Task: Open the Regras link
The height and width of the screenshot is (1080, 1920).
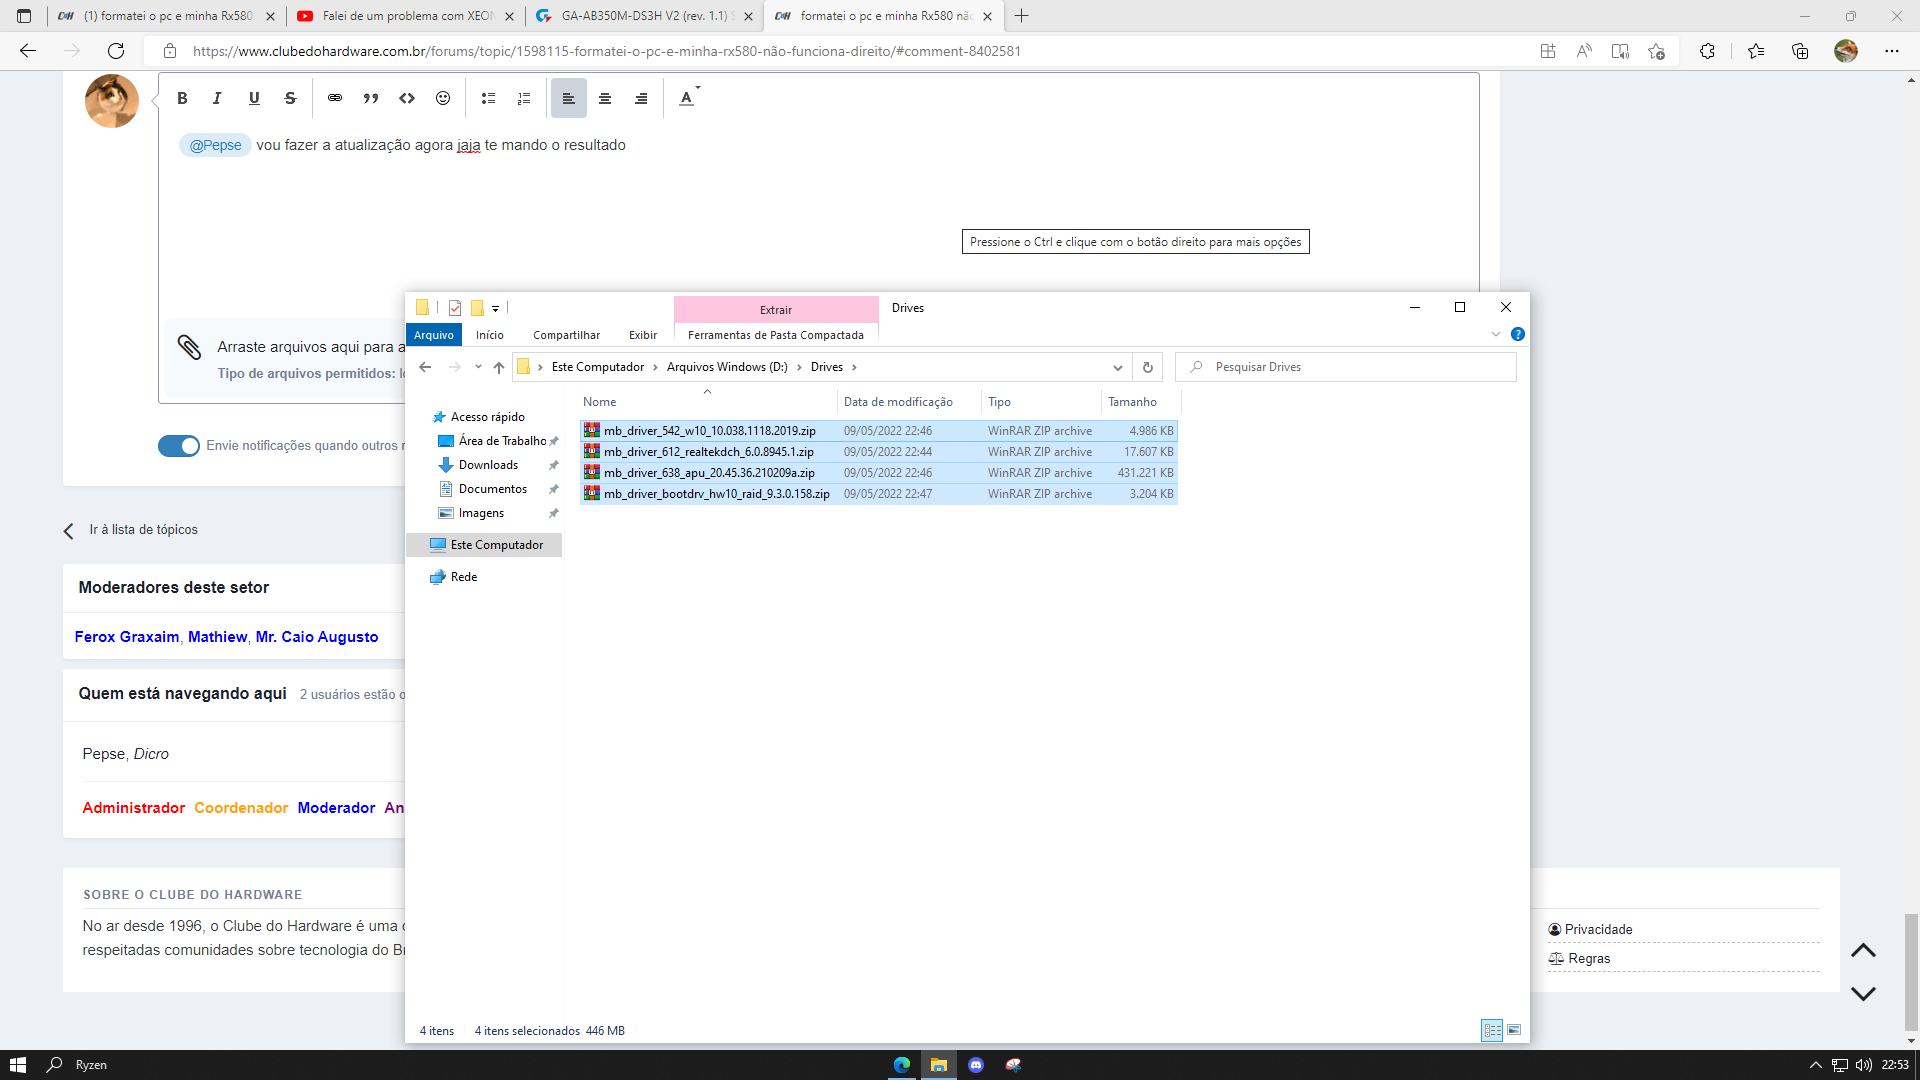Action: [x=1580, y=958]
